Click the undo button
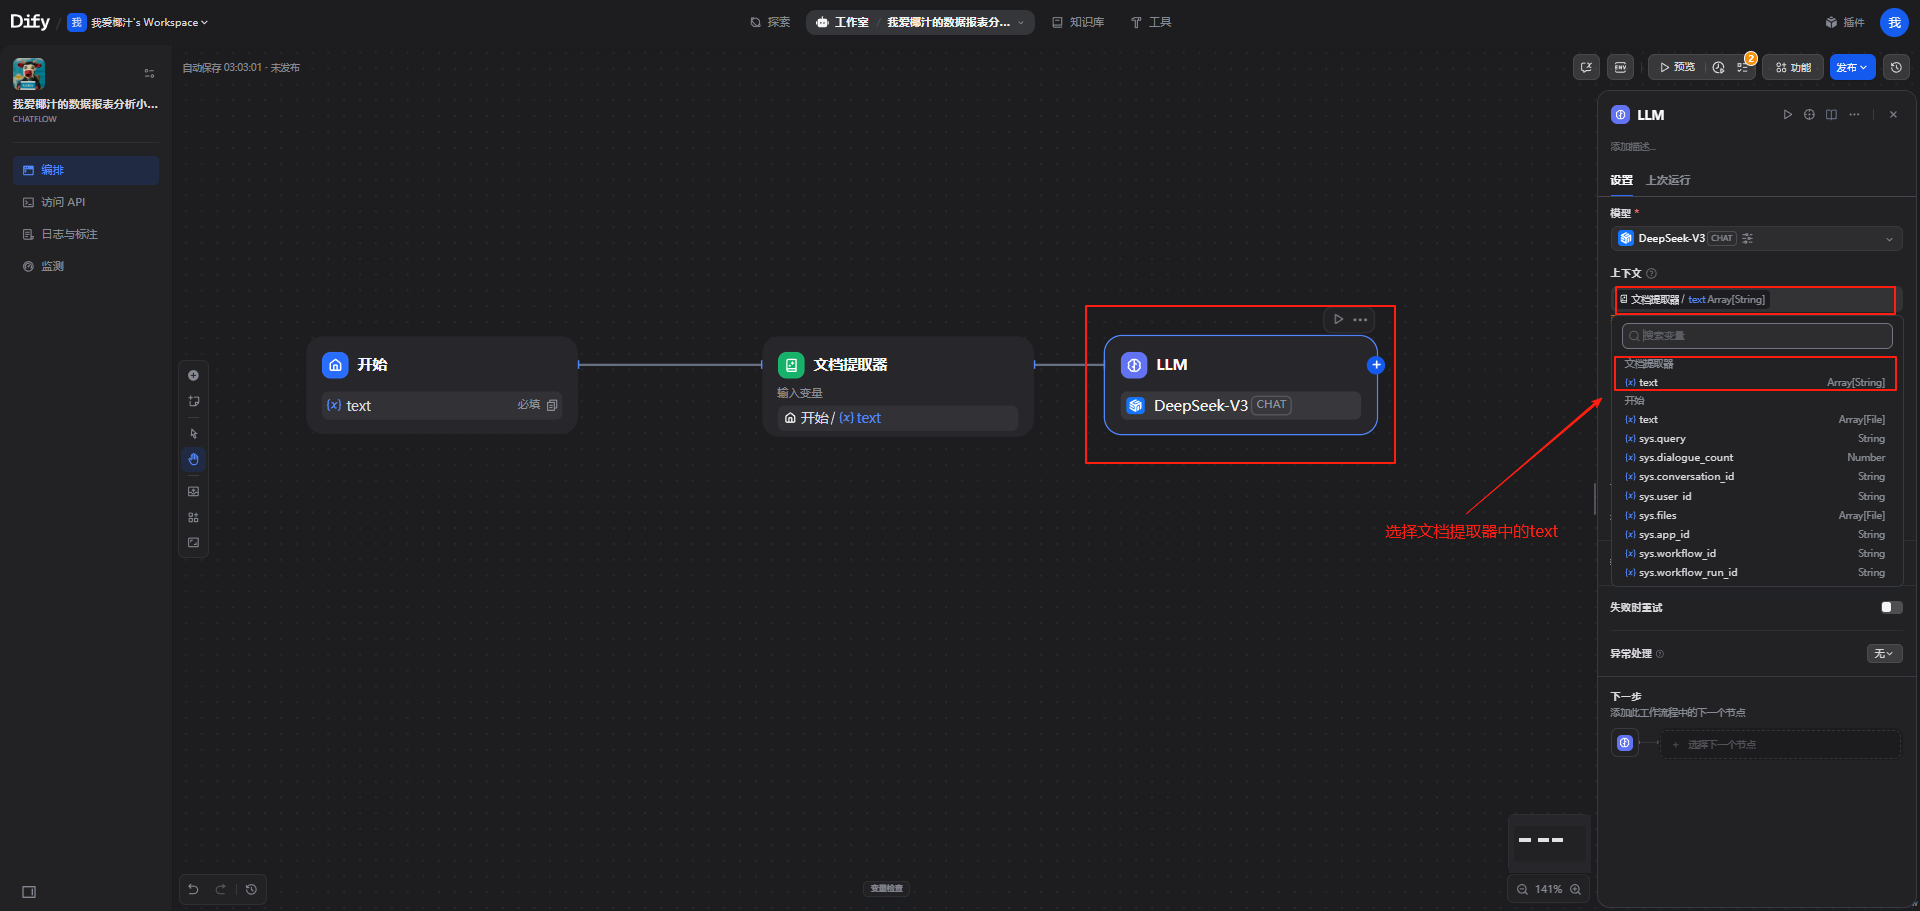 [193, 889]
